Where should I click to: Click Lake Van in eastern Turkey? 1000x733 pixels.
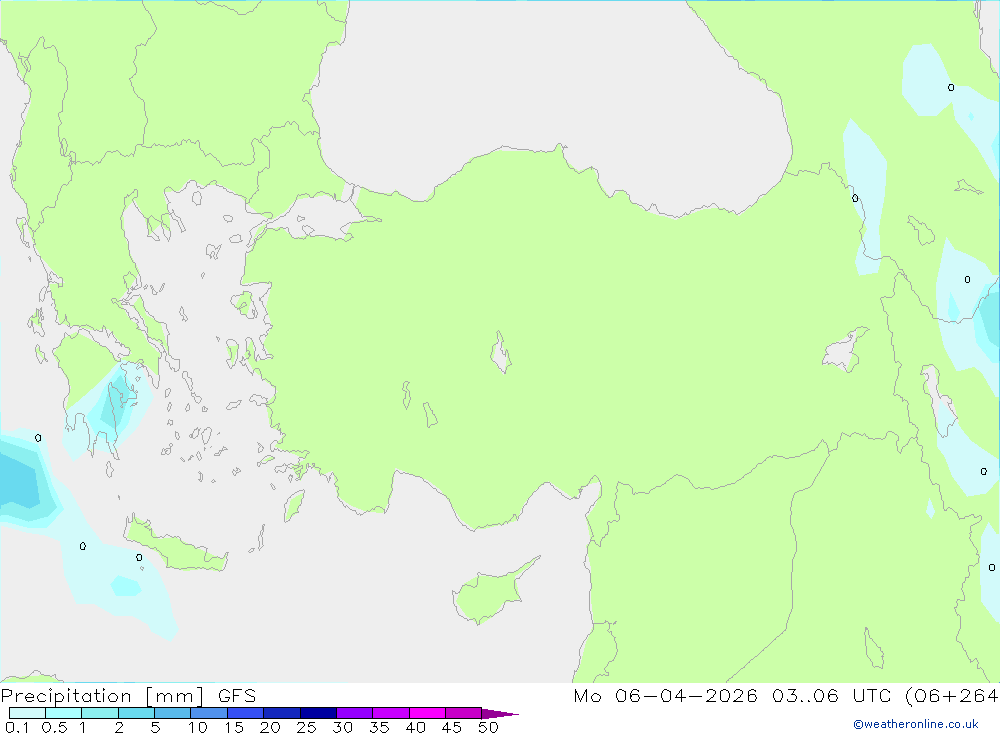coord(843,351)
